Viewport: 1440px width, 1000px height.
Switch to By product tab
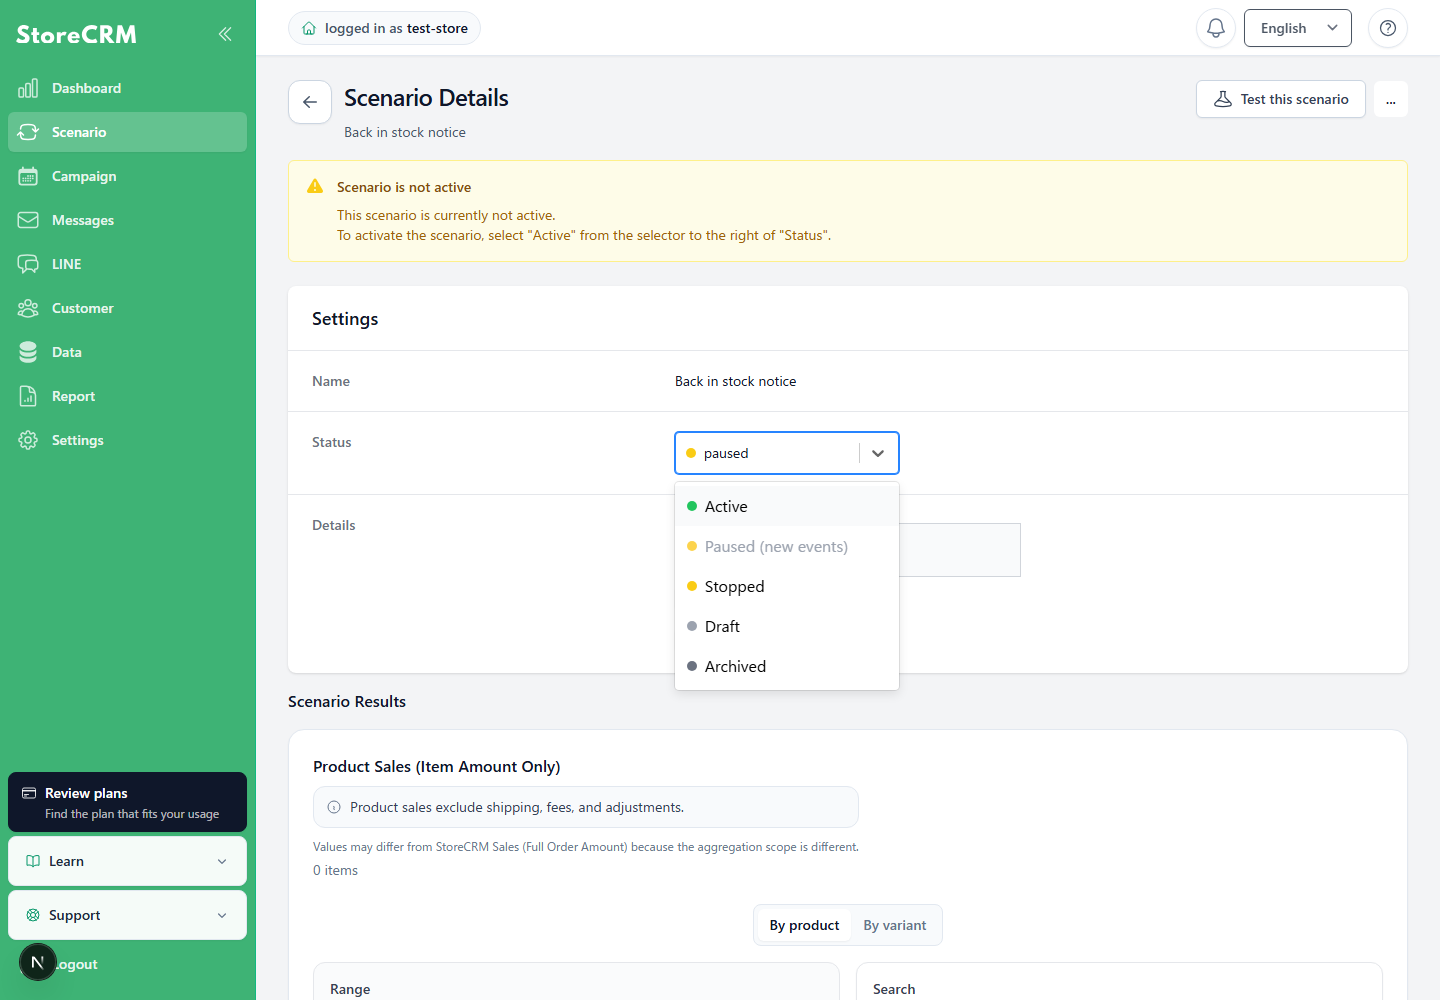(x=804, y=925)
